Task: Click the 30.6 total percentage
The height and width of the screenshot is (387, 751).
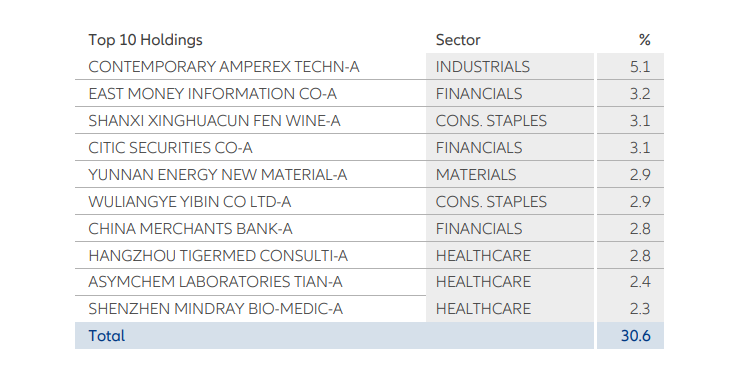Action: (x=636, y=336)
